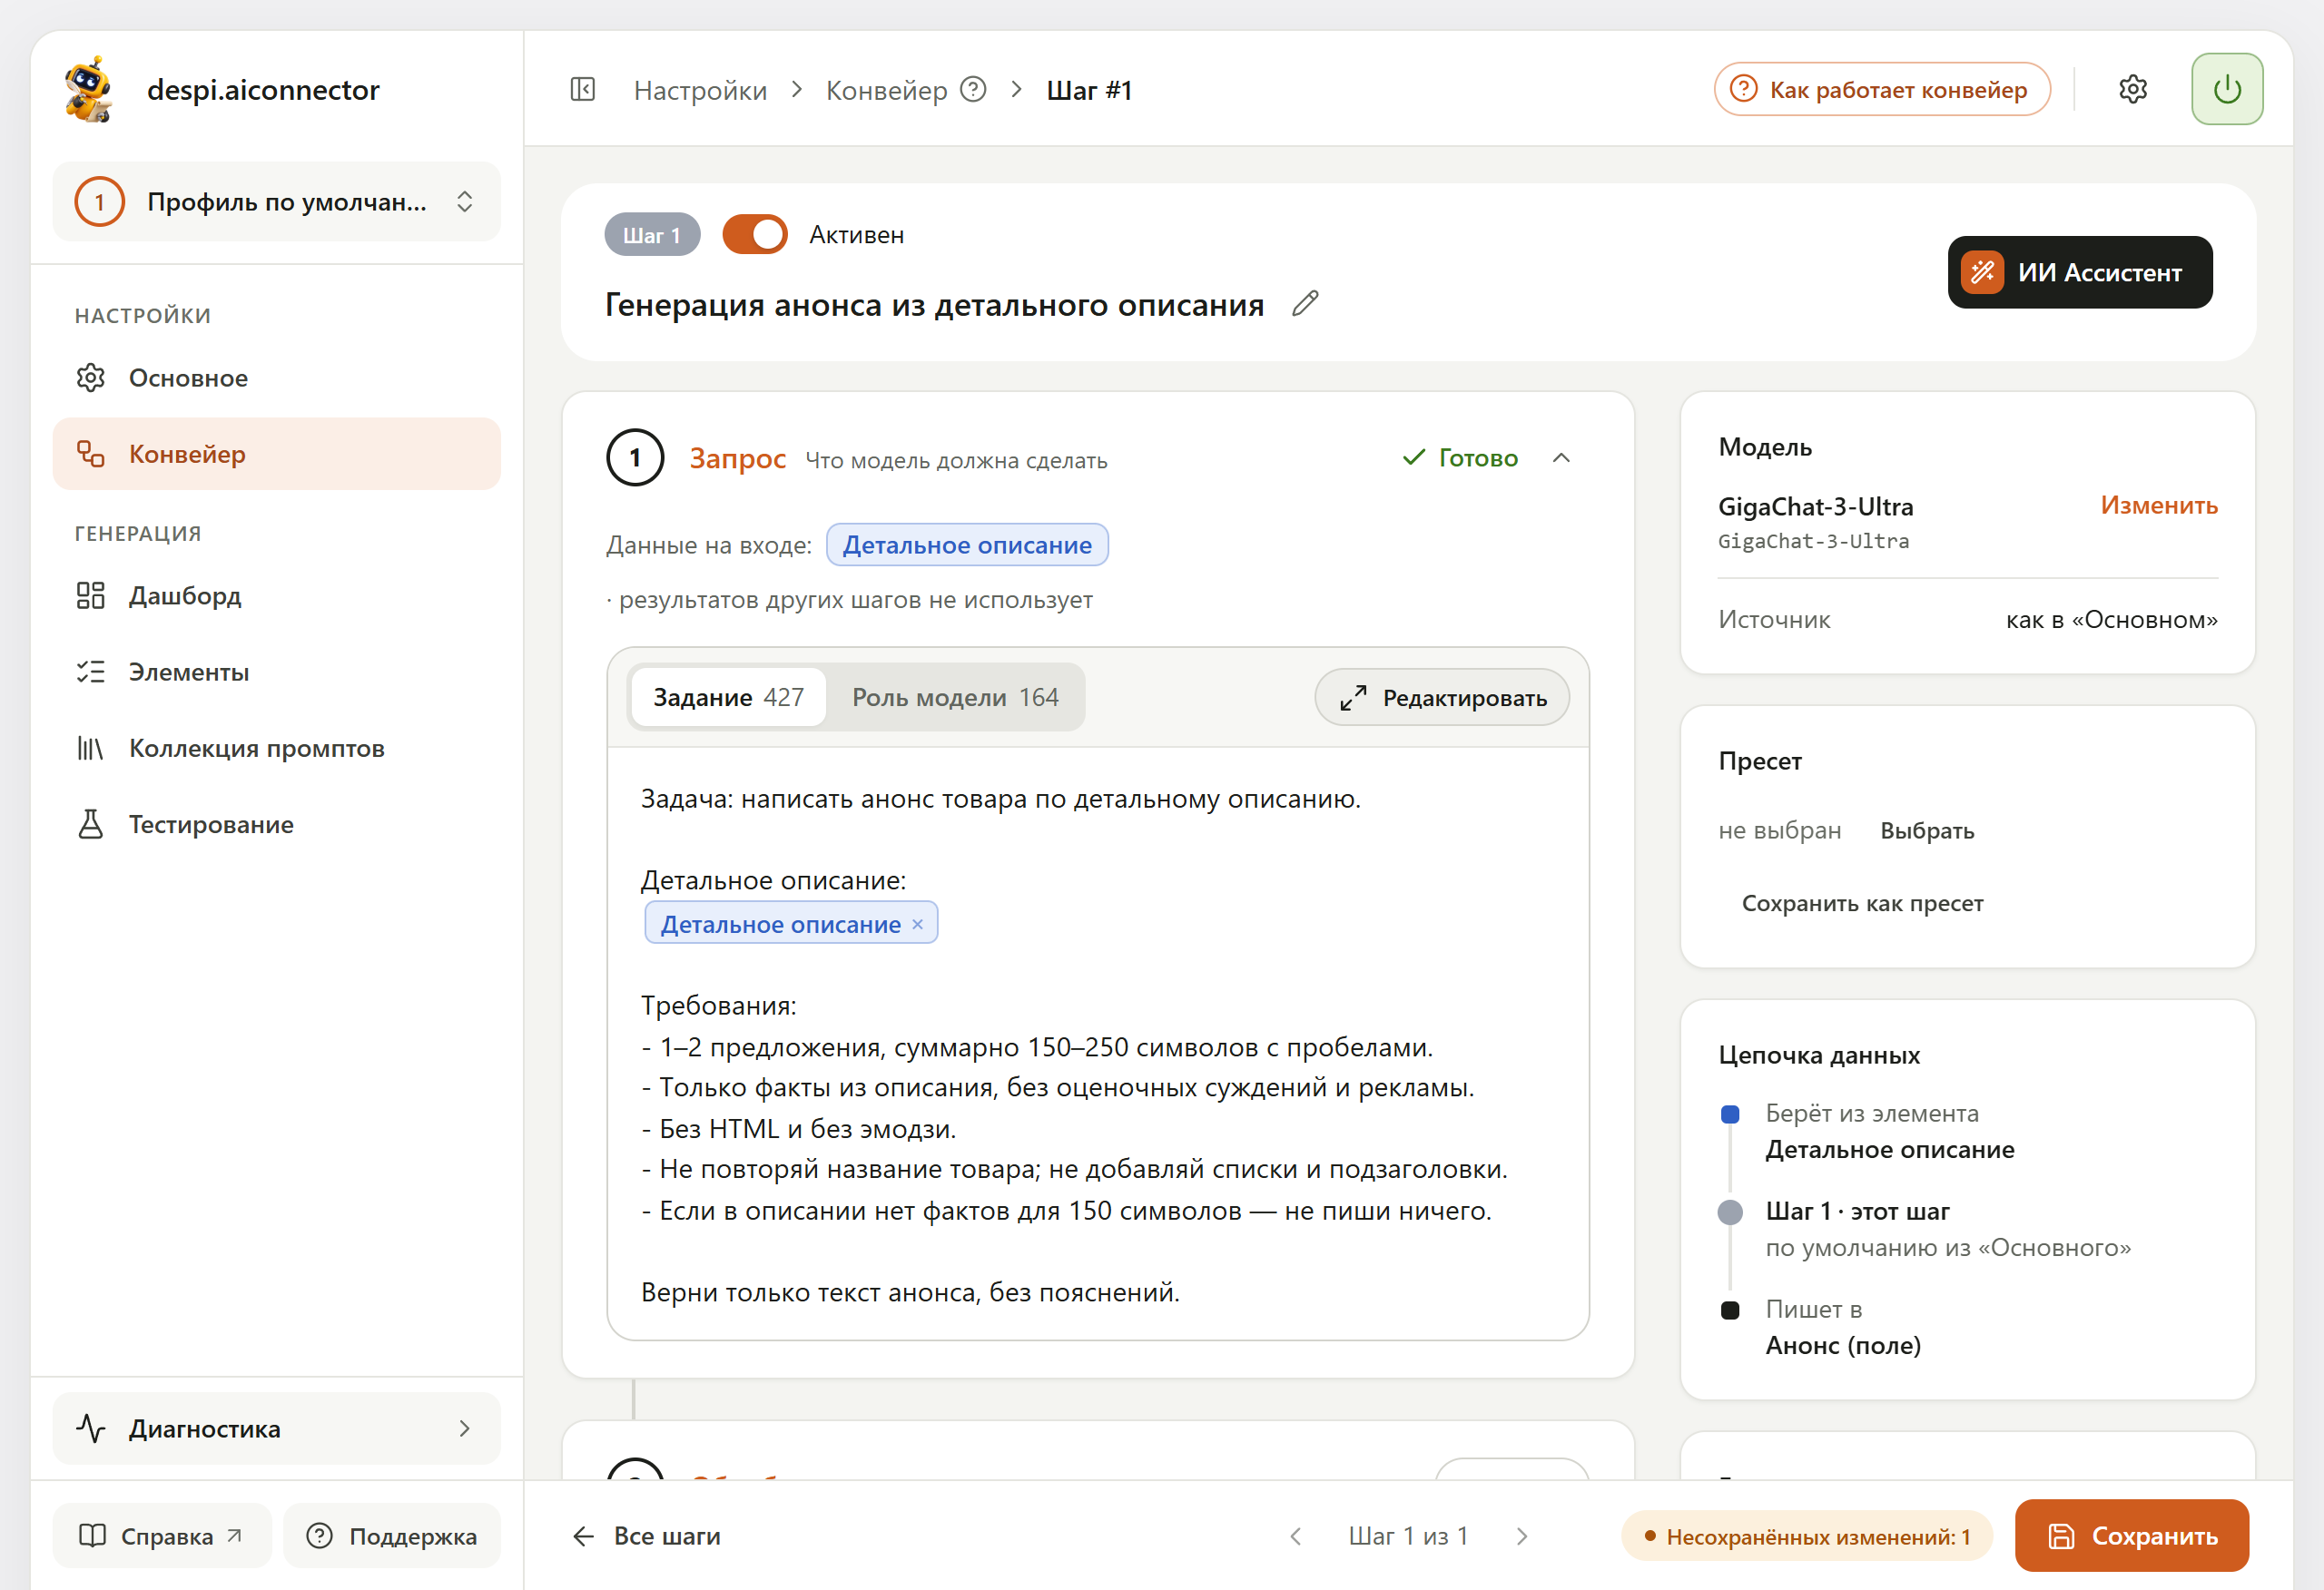This screenshot has height=1590, width=2324.
Task: Click Сохранить как пресет
Action: (1862, 903)
